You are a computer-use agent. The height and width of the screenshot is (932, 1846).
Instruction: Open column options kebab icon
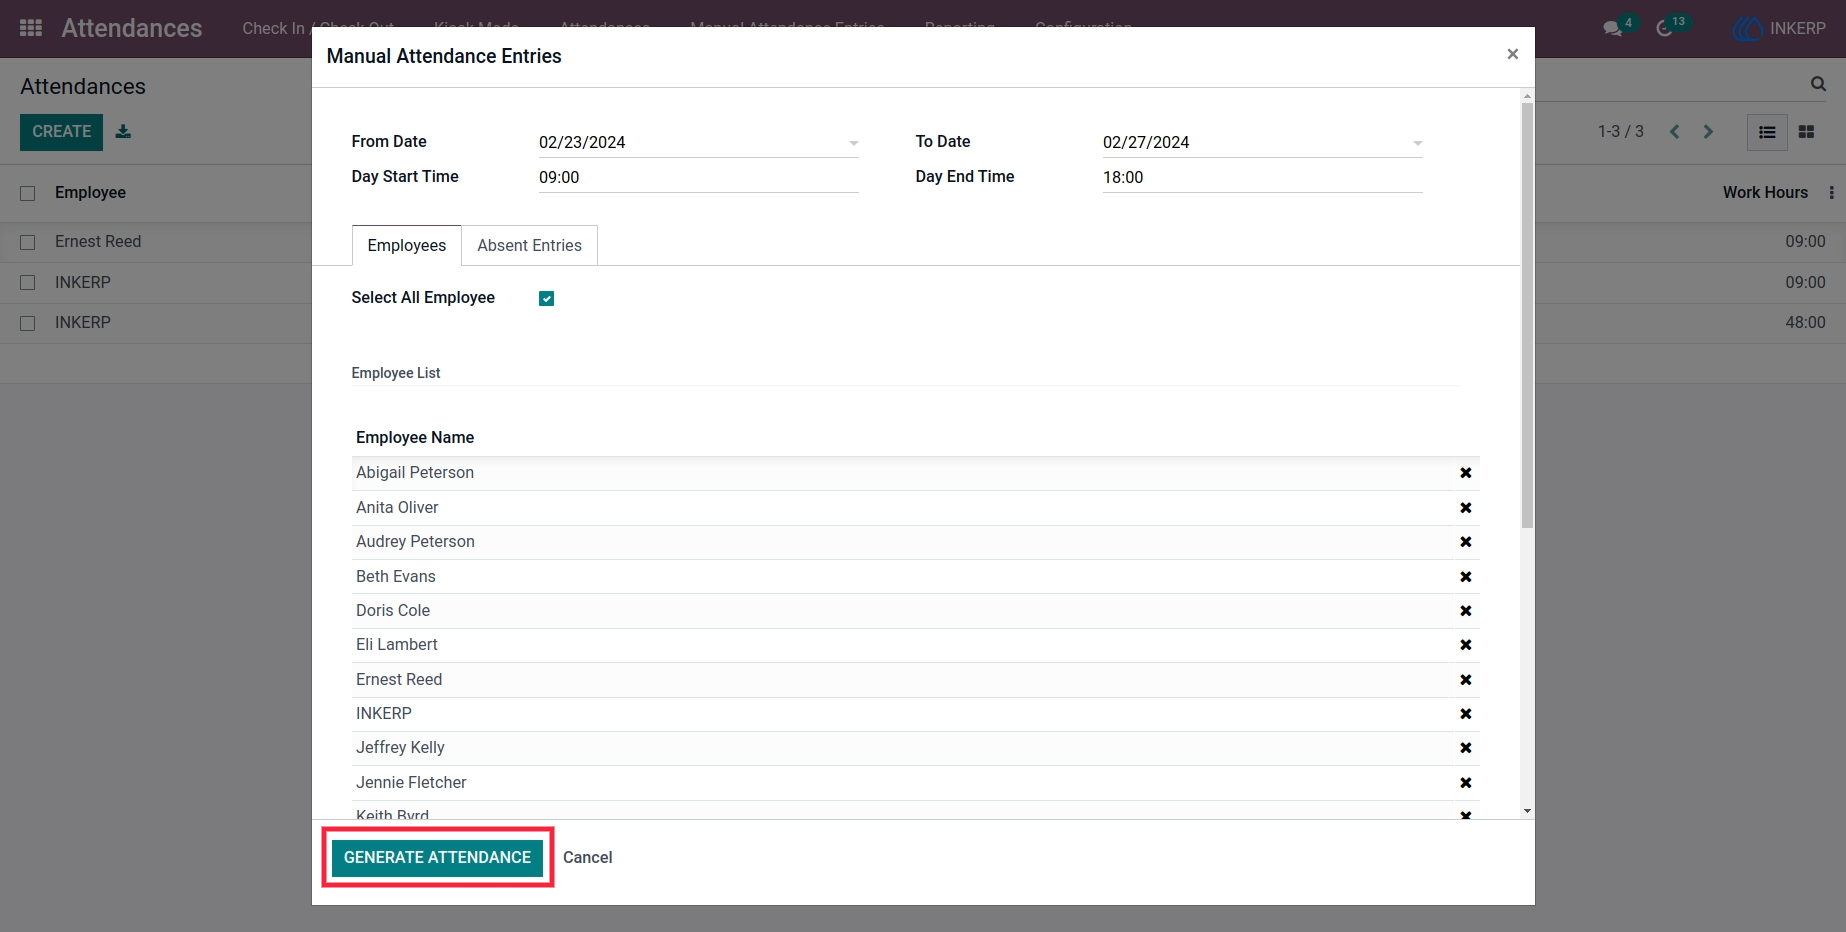[x=1832, y=192]
